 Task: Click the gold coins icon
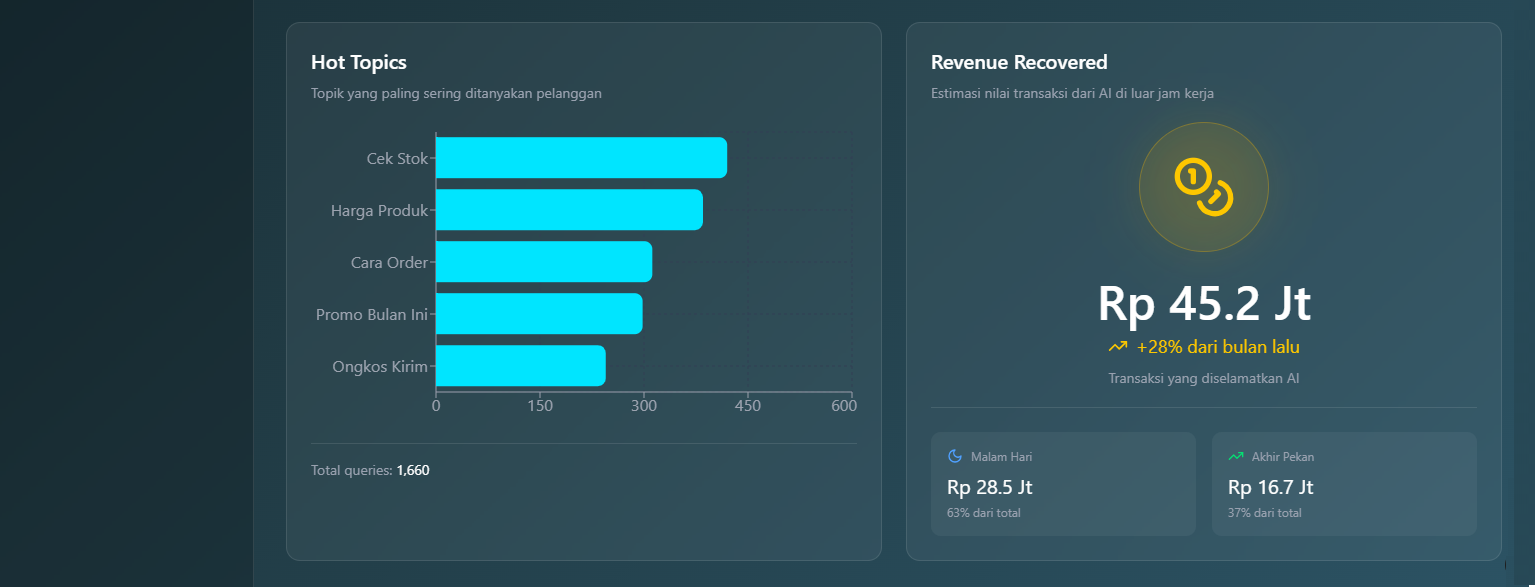pos(1203,187)
